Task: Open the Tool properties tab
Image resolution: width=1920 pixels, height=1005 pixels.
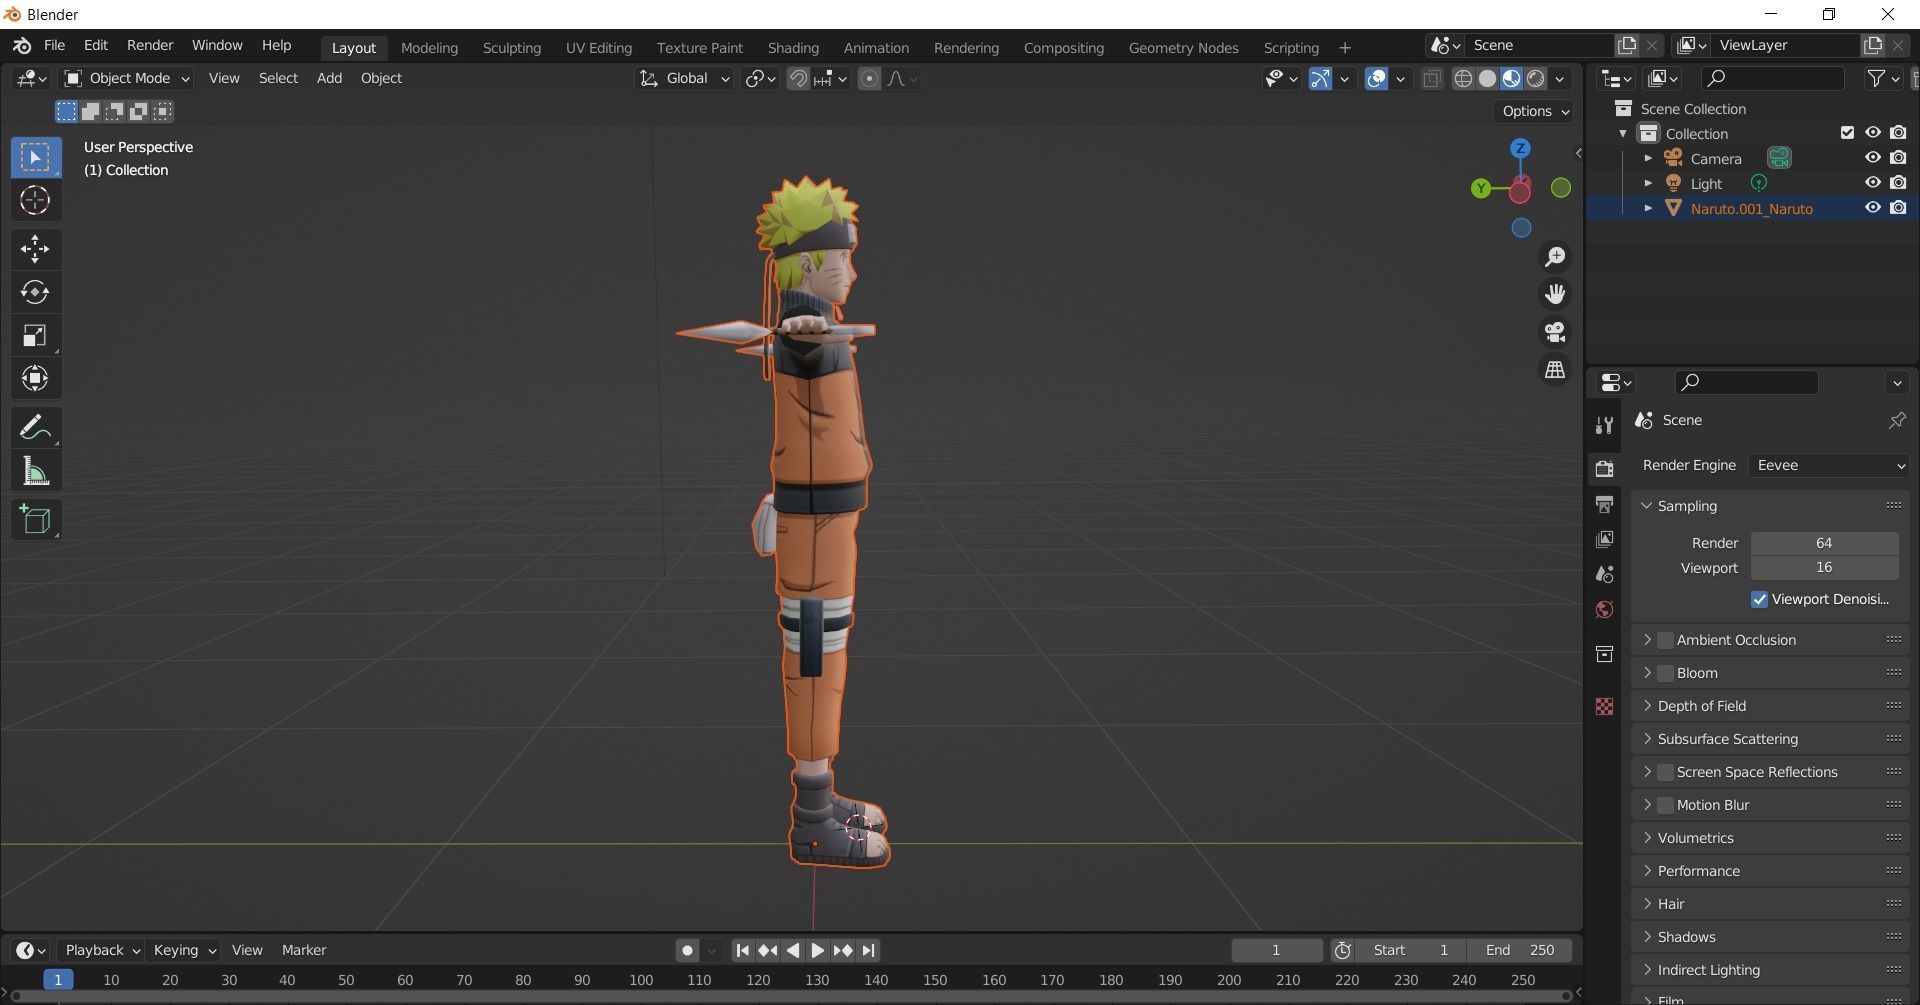Action: coord(1604,425)
